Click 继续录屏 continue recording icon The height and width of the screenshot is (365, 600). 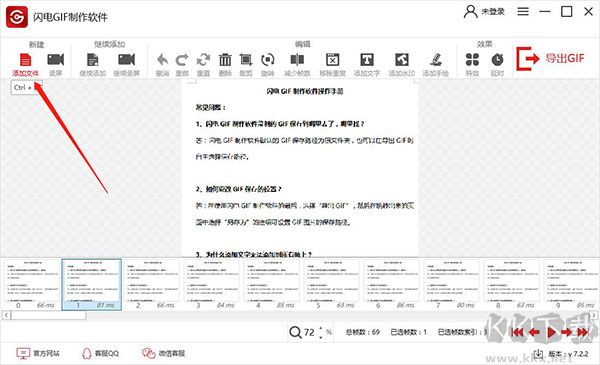[x=127, y=60]
